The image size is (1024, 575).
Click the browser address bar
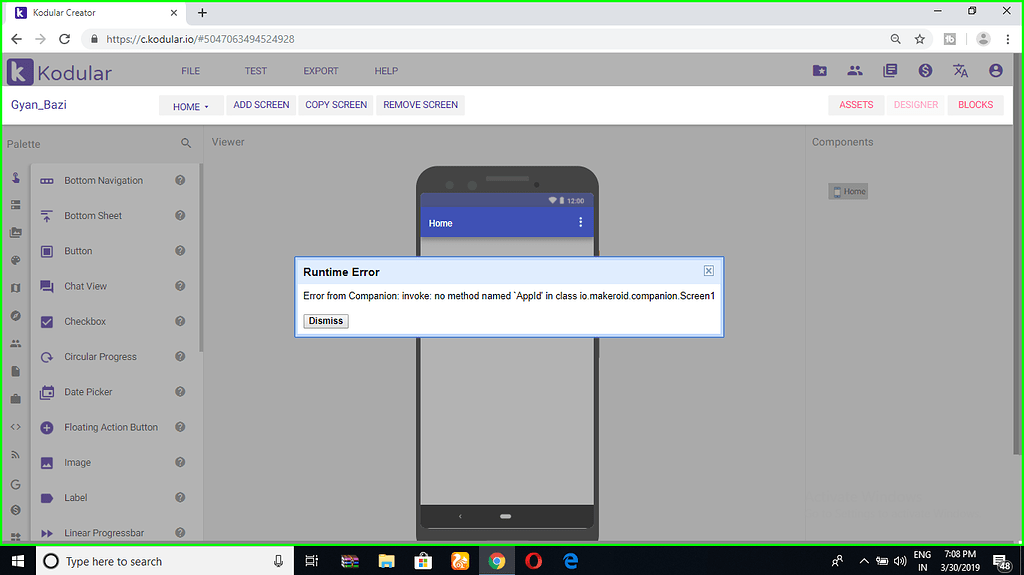(x=483, y=39)
